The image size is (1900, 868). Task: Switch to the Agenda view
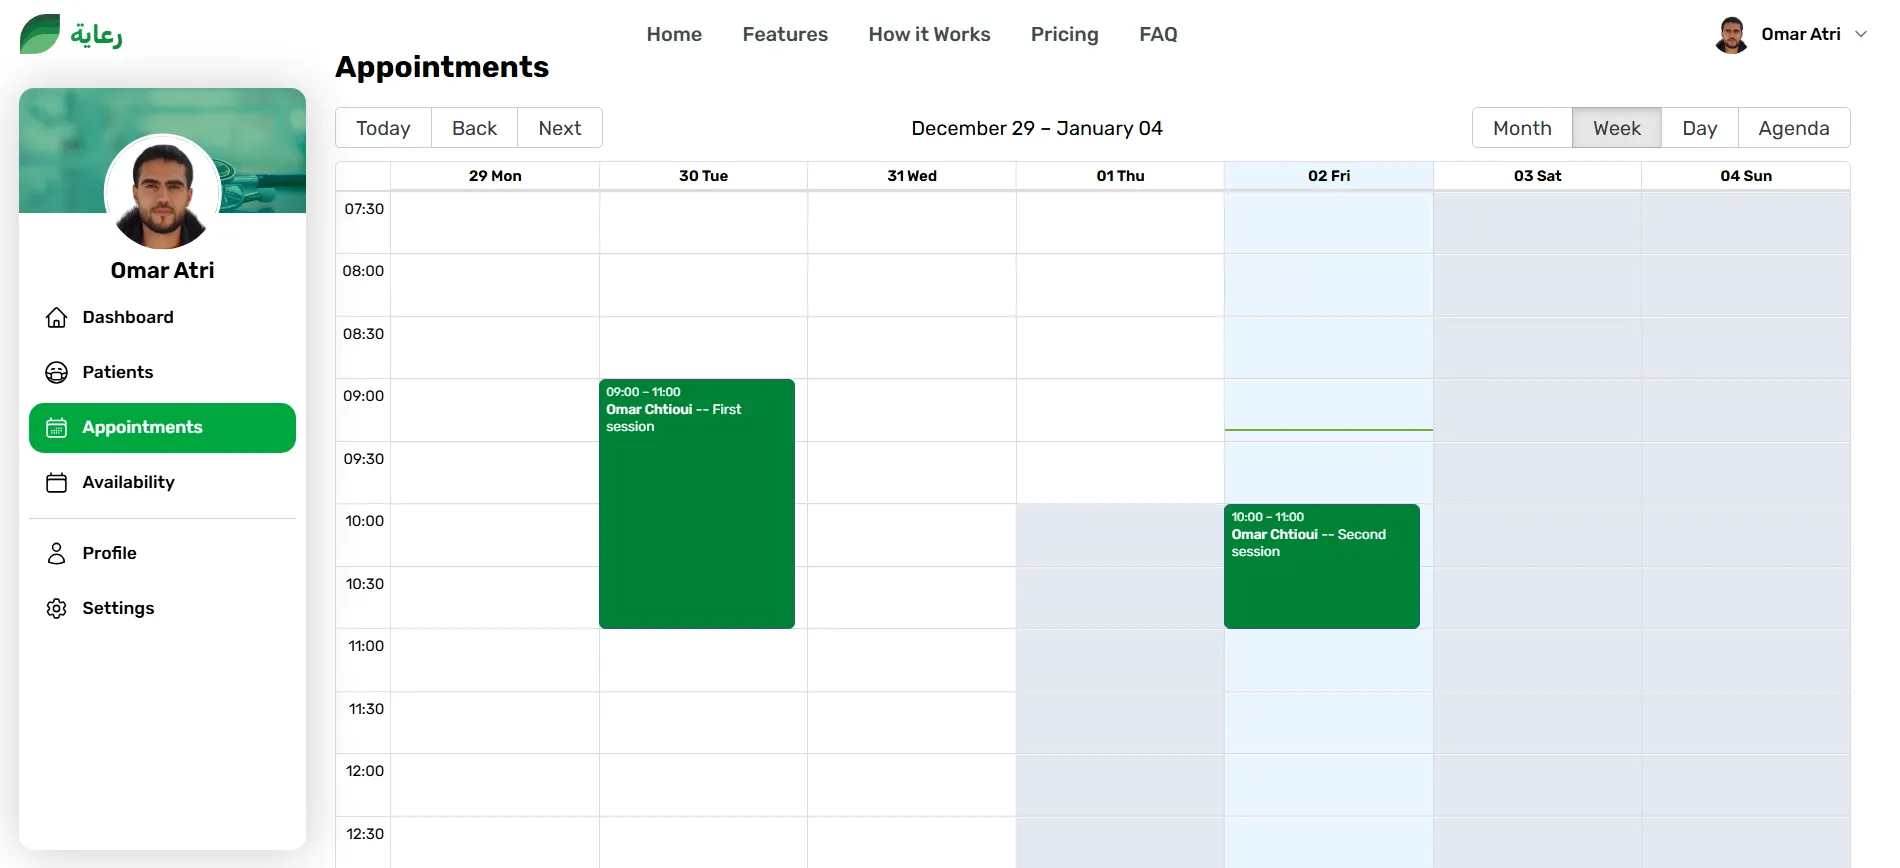[1793, 128]
